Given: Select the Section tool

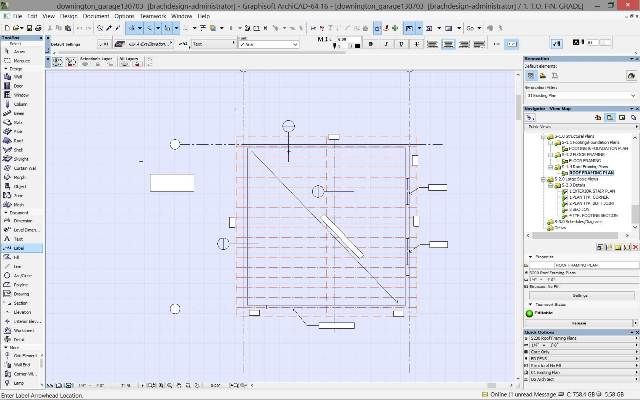Looking at the screenshot, I should 20,303.
